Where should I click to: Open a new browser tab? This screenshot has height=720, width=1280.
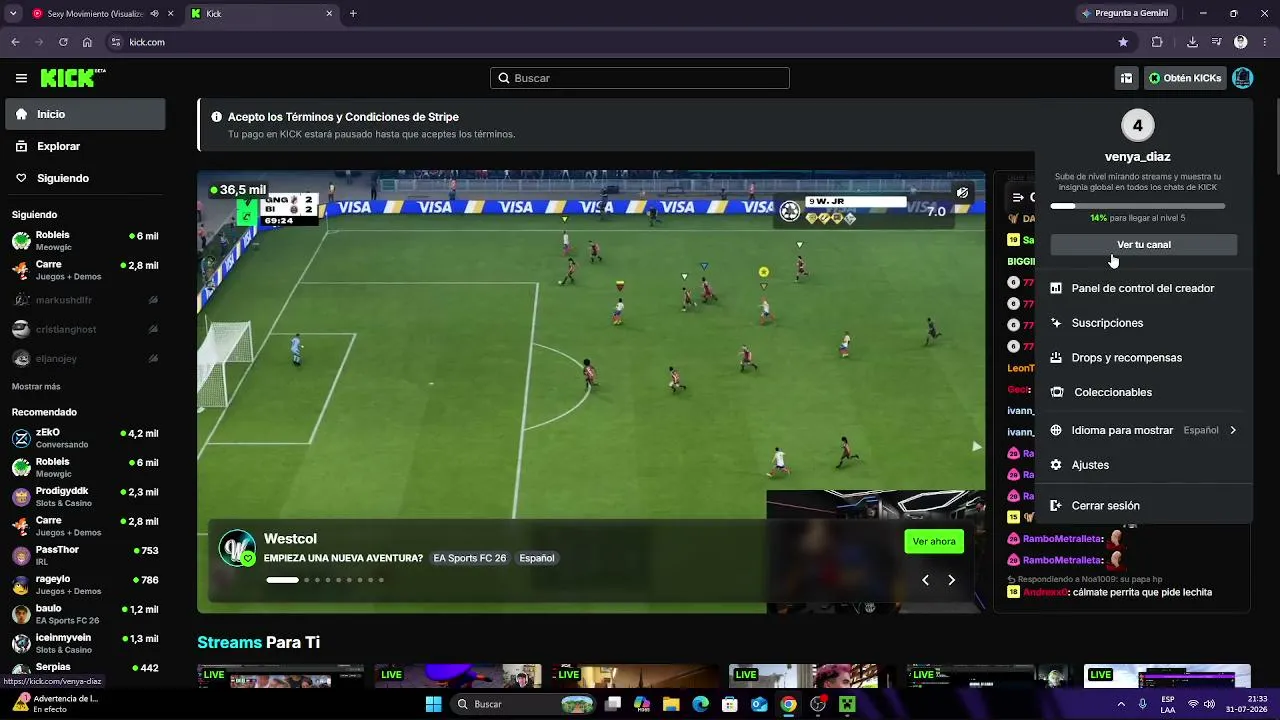pos(353,14)
